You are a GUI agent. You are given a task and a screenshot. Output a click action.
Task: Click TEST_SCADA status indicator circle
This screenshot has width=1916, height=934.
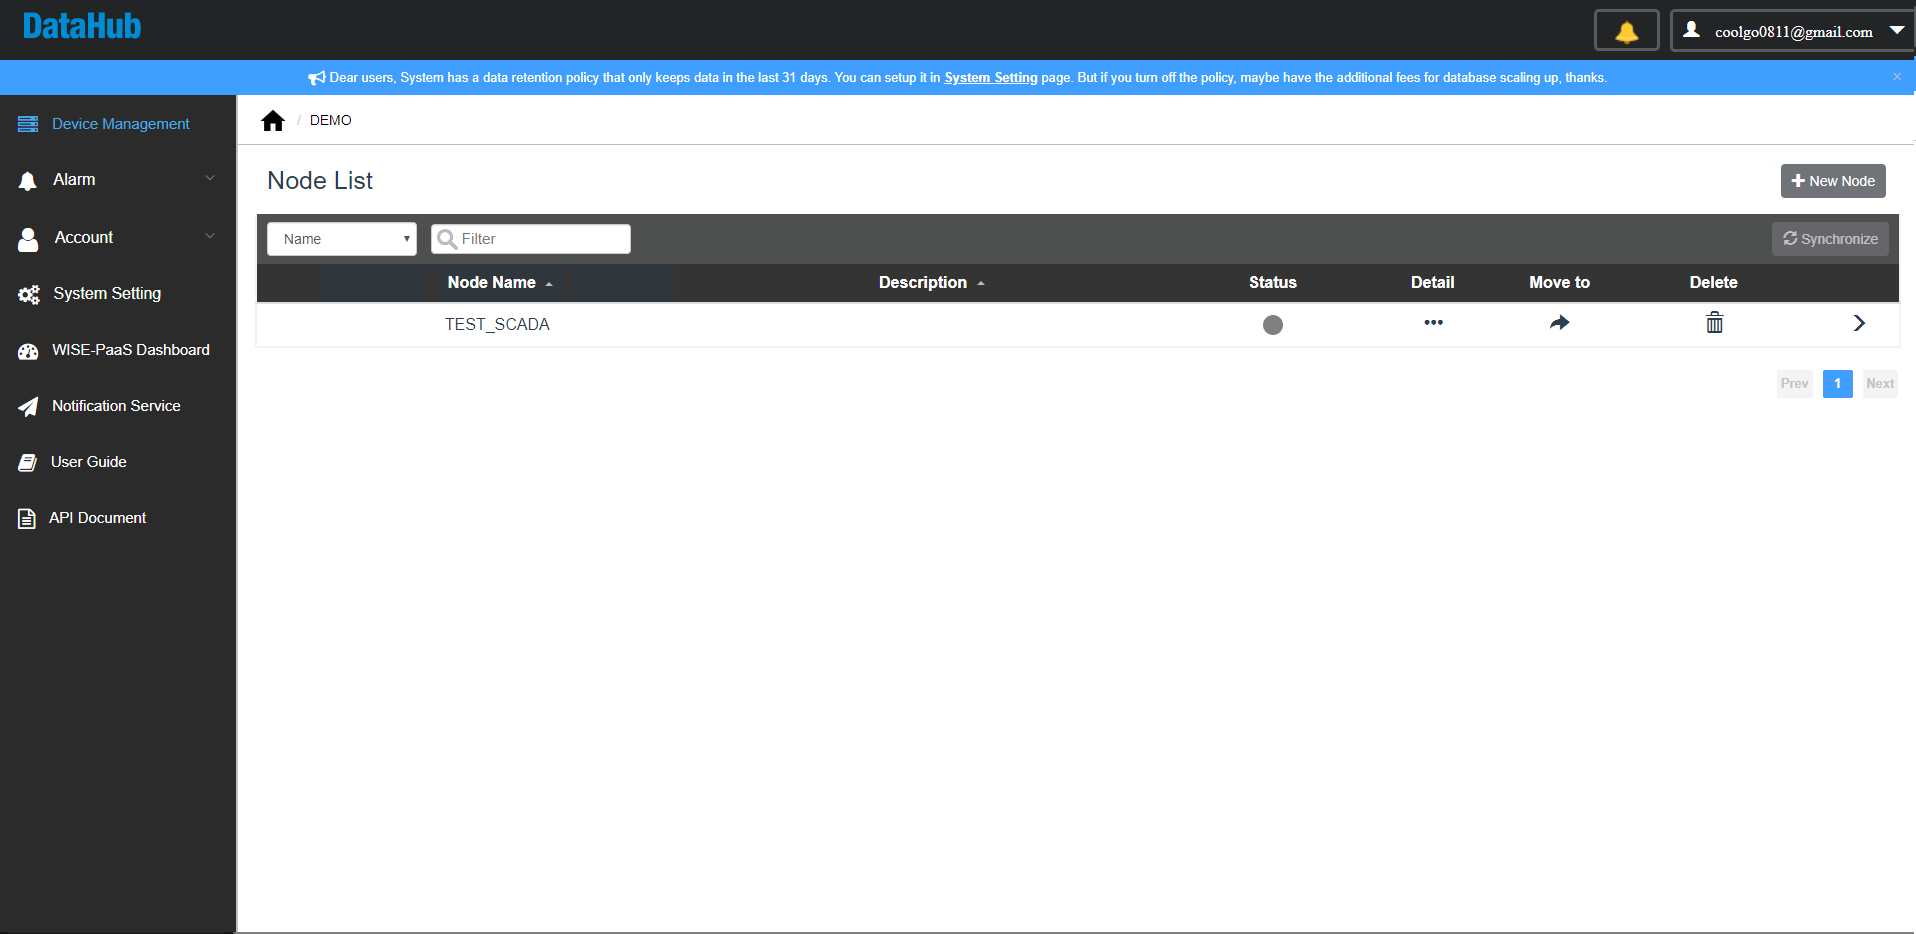(x=1273, y=324)
